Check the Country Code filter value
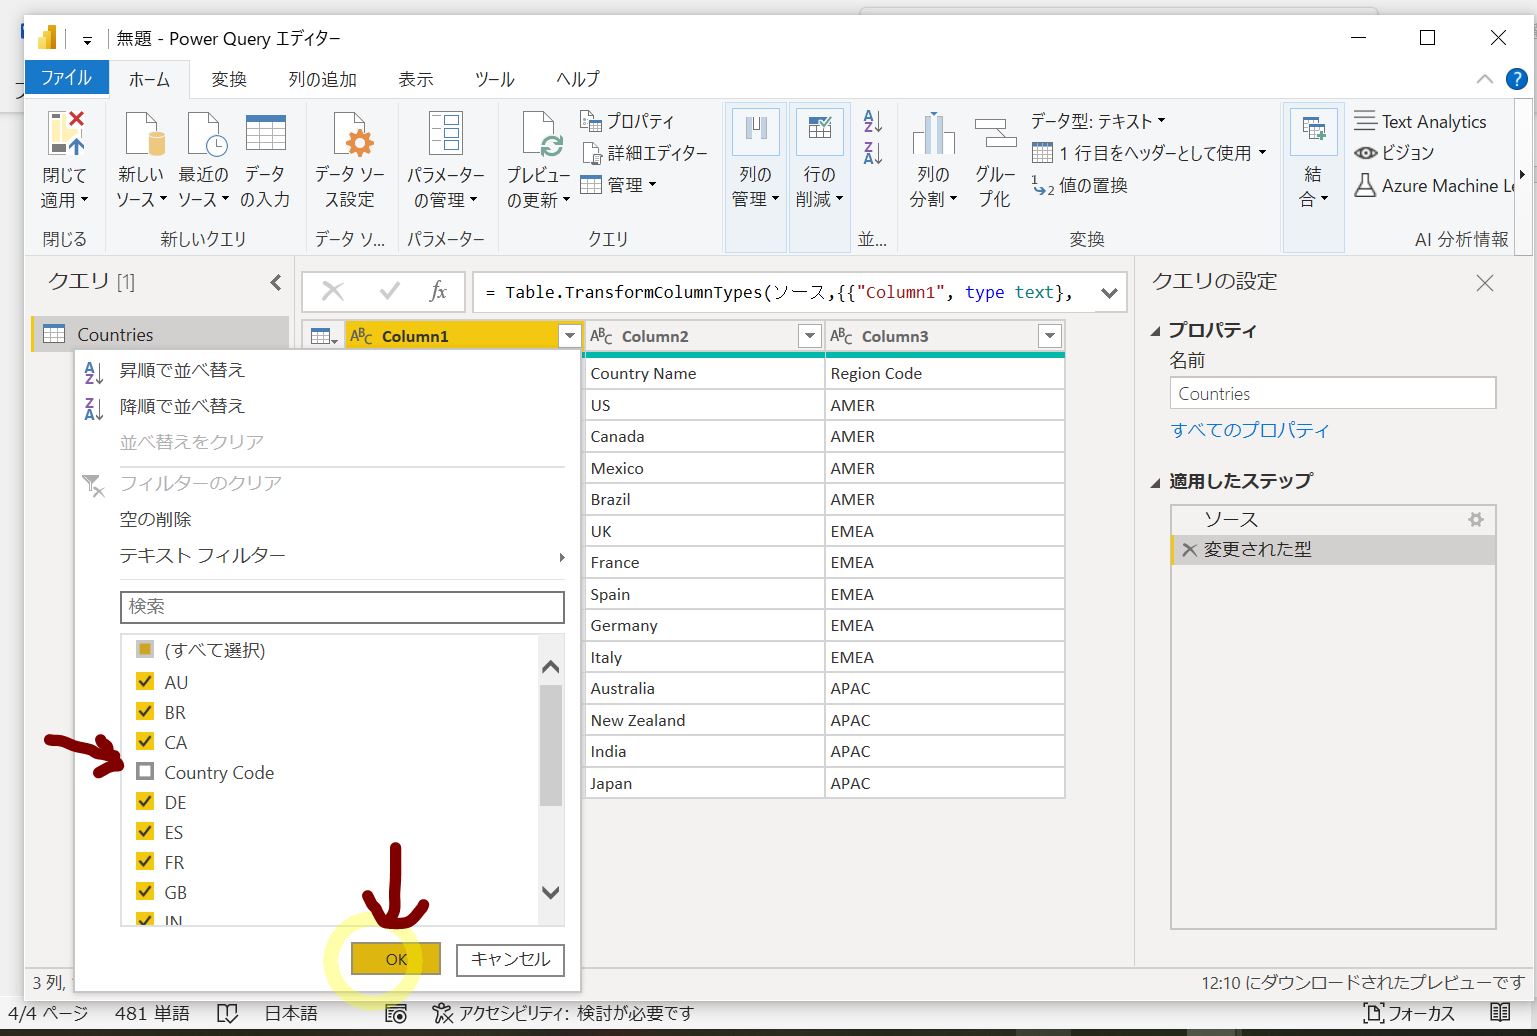Viewport: 1537px width, 1036px height. (145, 772)
